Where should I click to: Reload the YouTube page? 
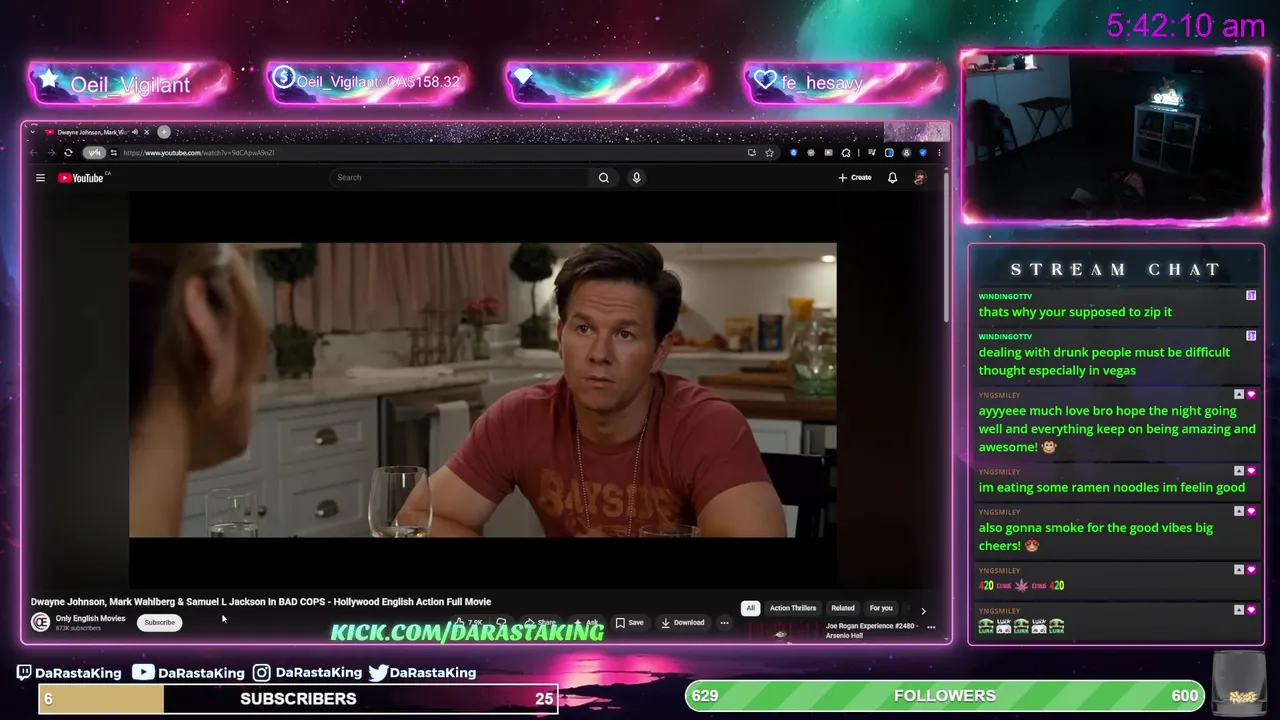pos(68,153)
